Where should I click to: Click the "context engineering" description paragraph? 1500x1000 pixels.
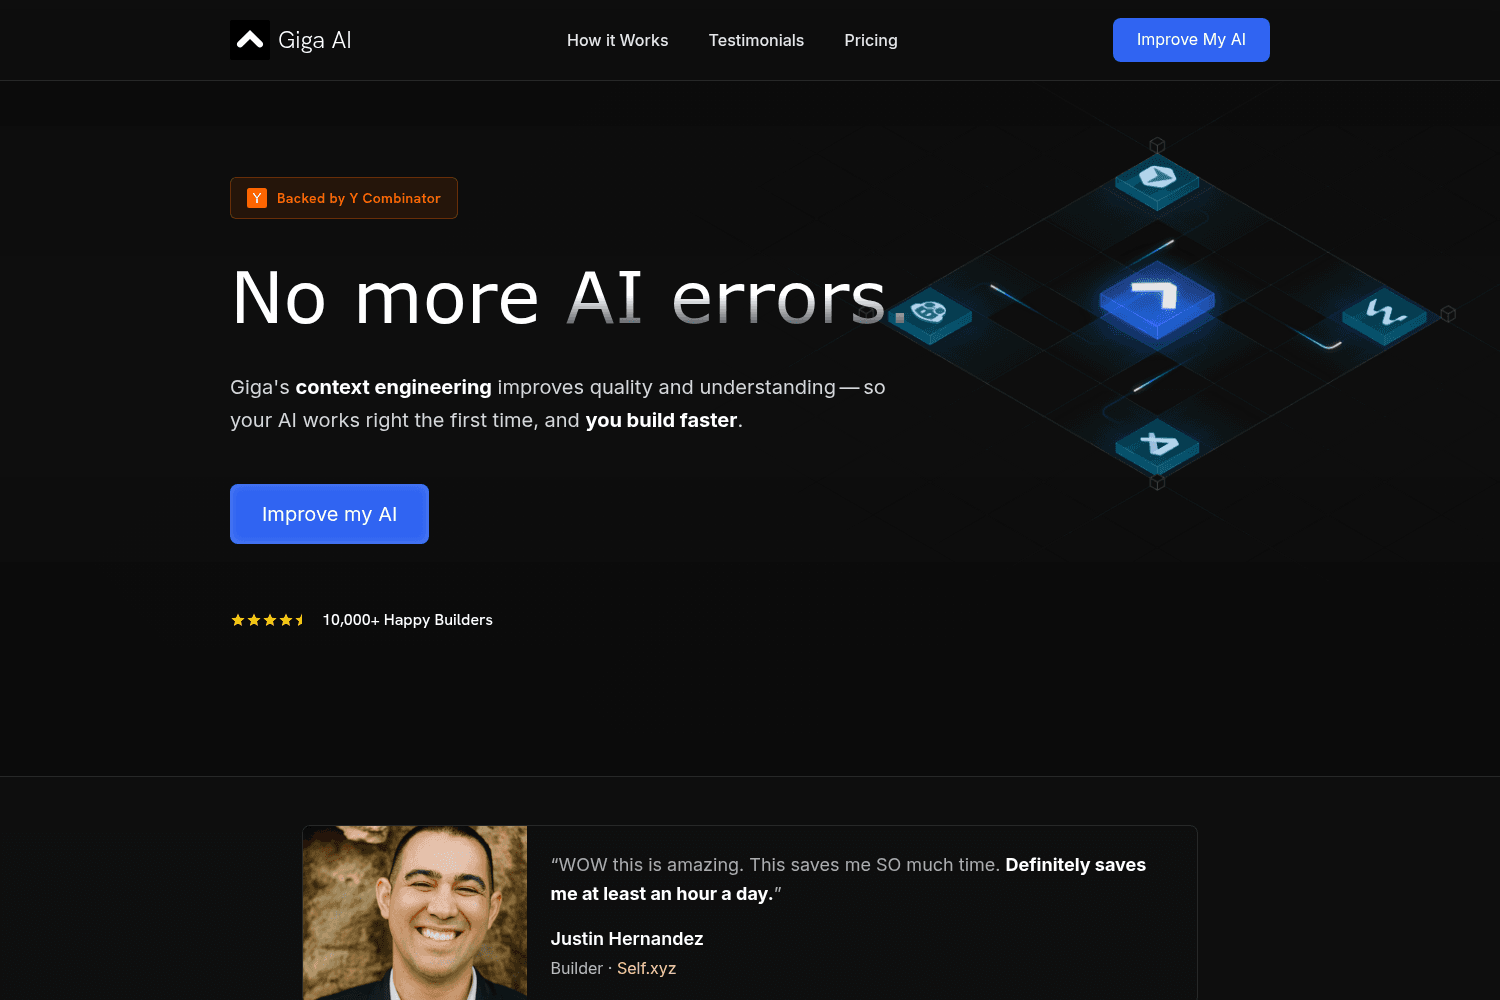[558, 404]
